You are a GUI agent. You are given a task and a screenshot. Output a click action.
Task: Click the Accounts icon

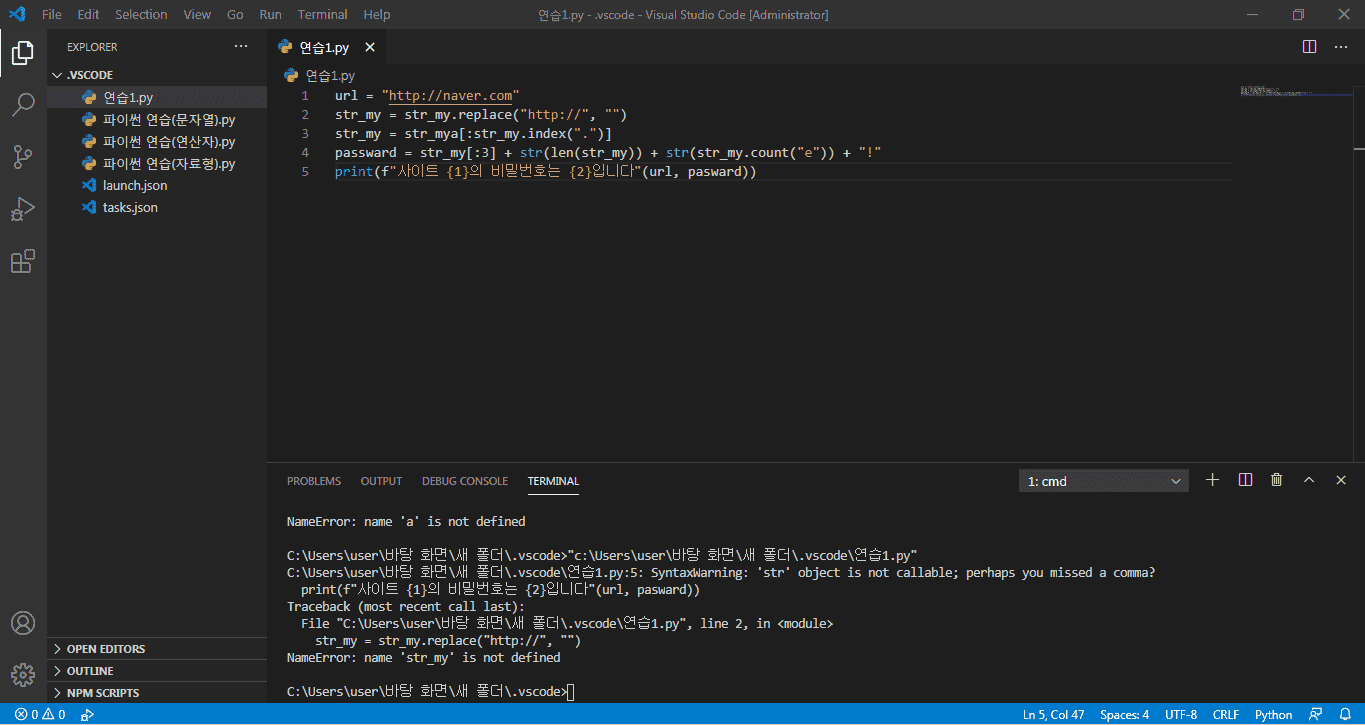(23, 623)
